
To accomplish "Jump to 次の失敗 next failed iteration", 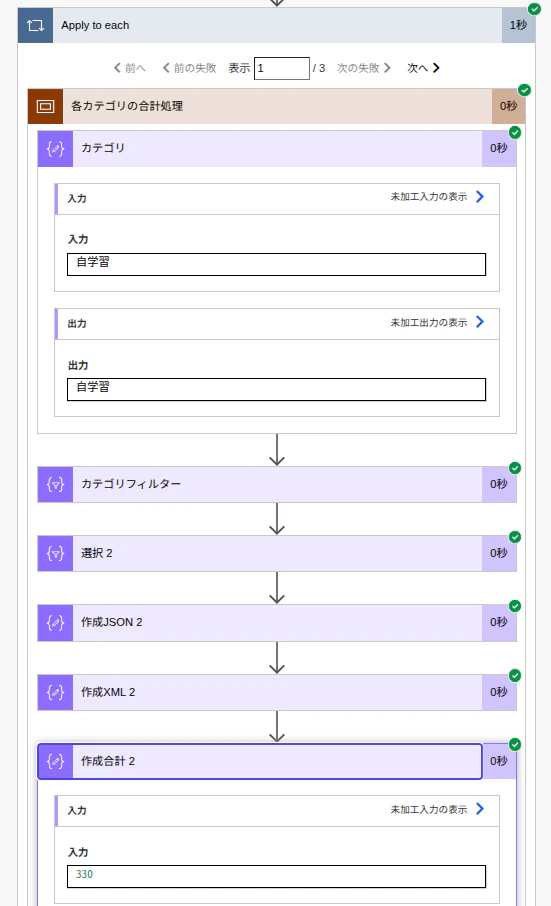I will 364,68.
